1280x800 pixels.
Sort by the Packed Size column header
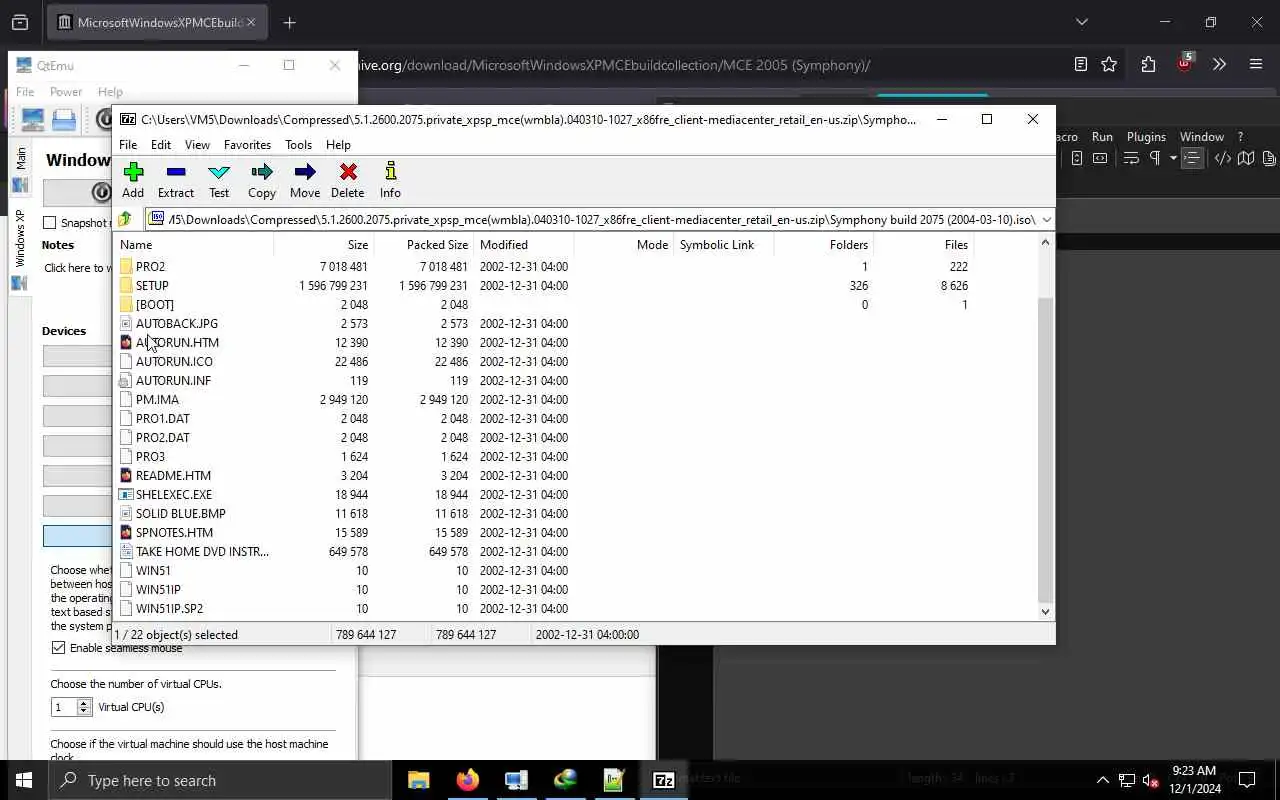click(424, 244)
